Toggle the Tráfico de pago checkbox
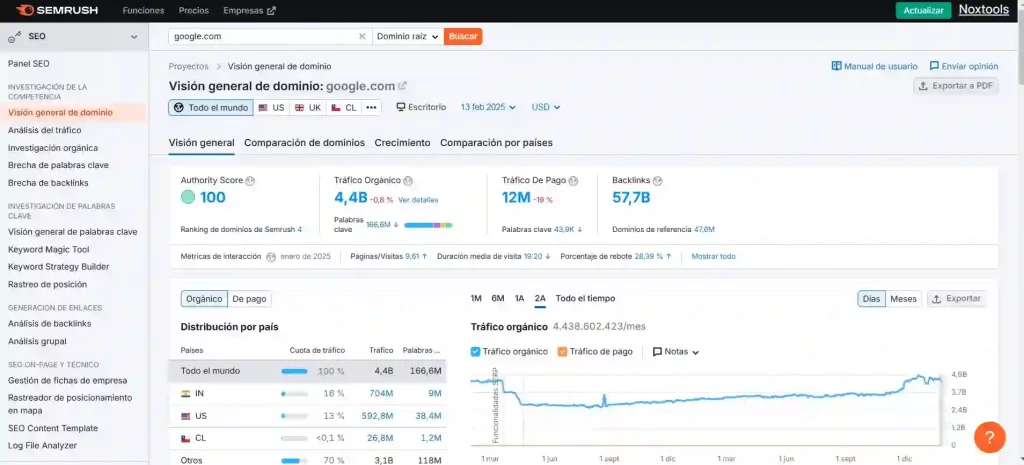Viewport: 1024px width, 465px height. click(x=562, y=351)
